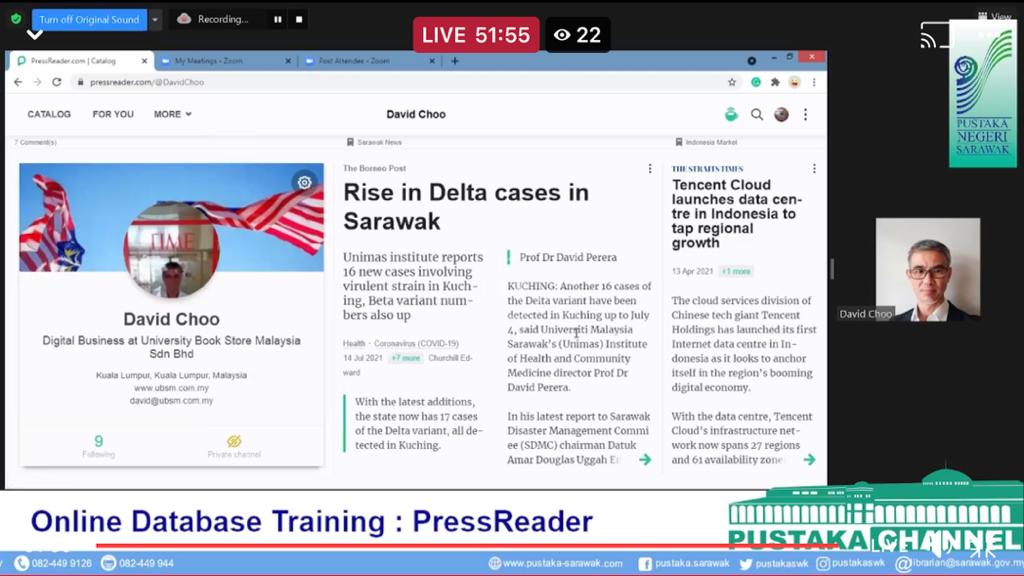Click The Borneo Post publication name
Image resolution: width=1024 pixels, height=576 pixels.
374,168
